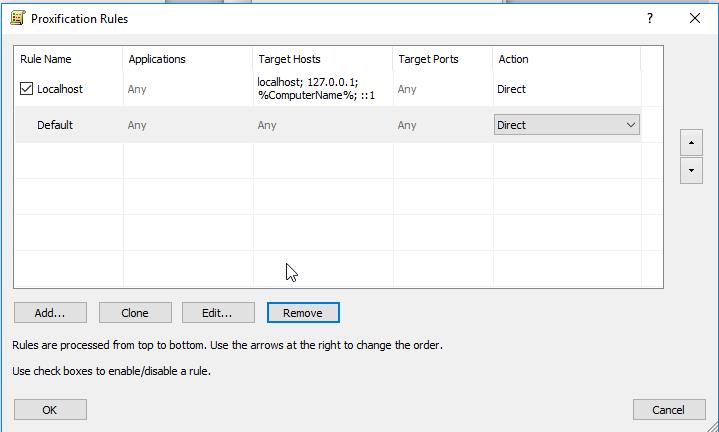The image size is (719, 432).
Task: Cancel the rules dialog
Action: pos(669,410)
